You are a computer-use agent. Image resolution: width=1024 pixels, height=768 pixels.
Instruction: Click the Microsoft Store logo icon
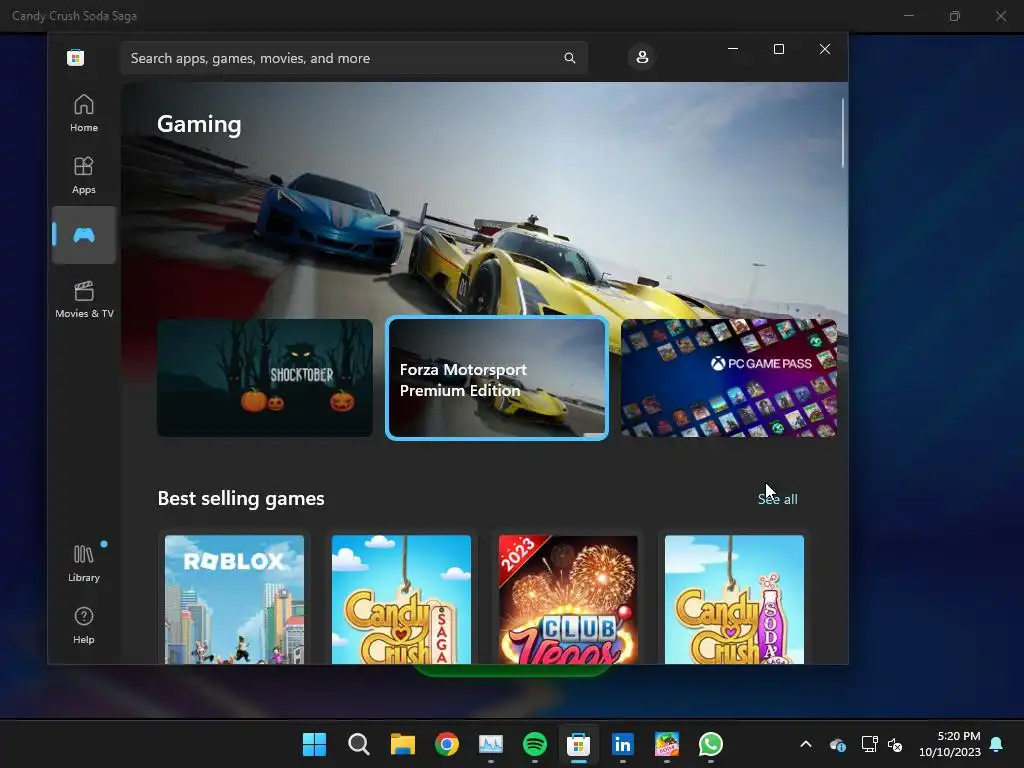tap(75, 57)
